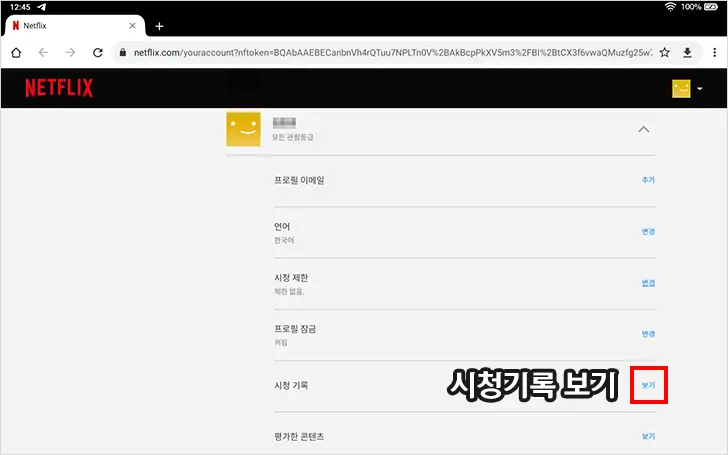The height and width of the screenshot is (455, 728).
Task: Open the browser three-dot menu
Action: pyautogui.click(x=715, y=52)
